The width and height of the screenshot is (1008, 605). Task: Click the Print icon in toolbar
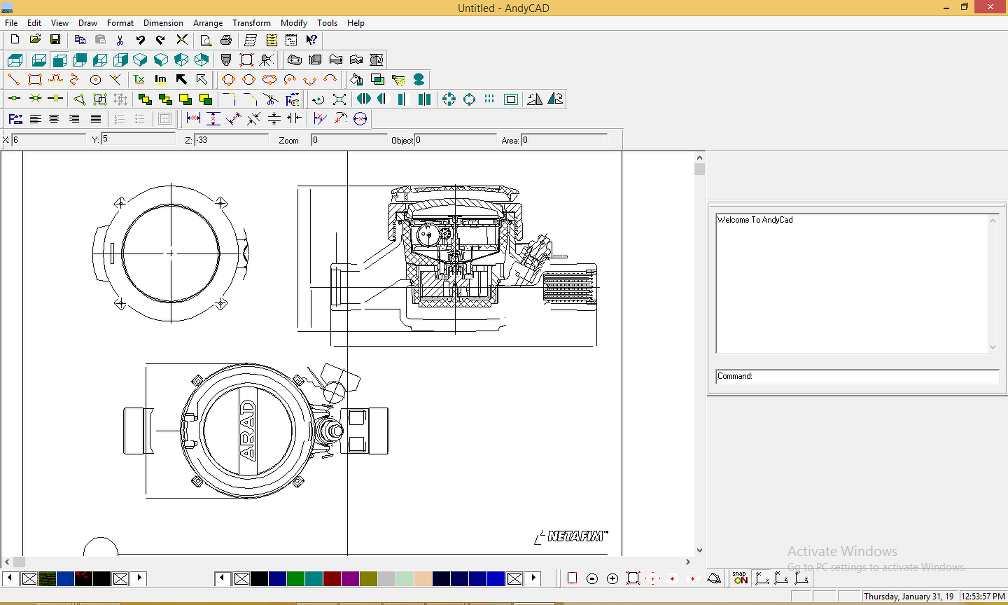click(226, 40)
